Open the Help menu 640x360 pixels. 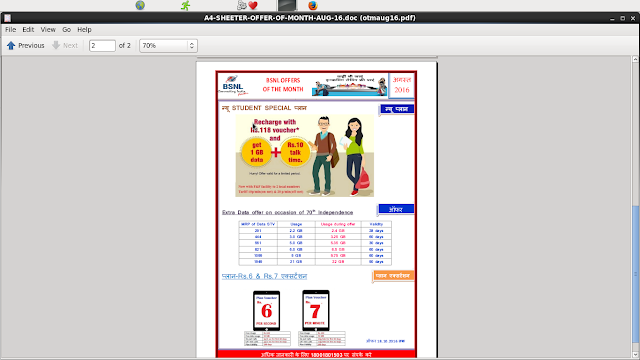click(84, 29)
